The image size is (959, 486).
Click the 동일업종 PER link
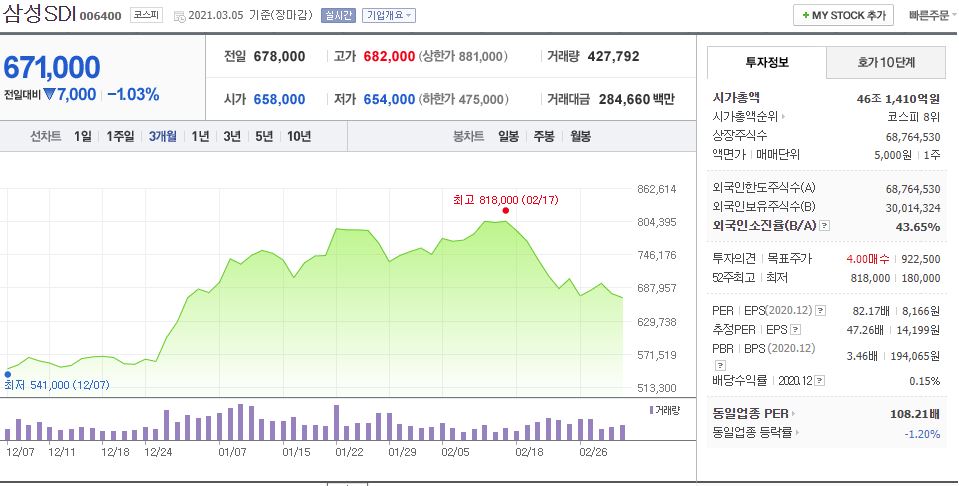pos(750,414)
